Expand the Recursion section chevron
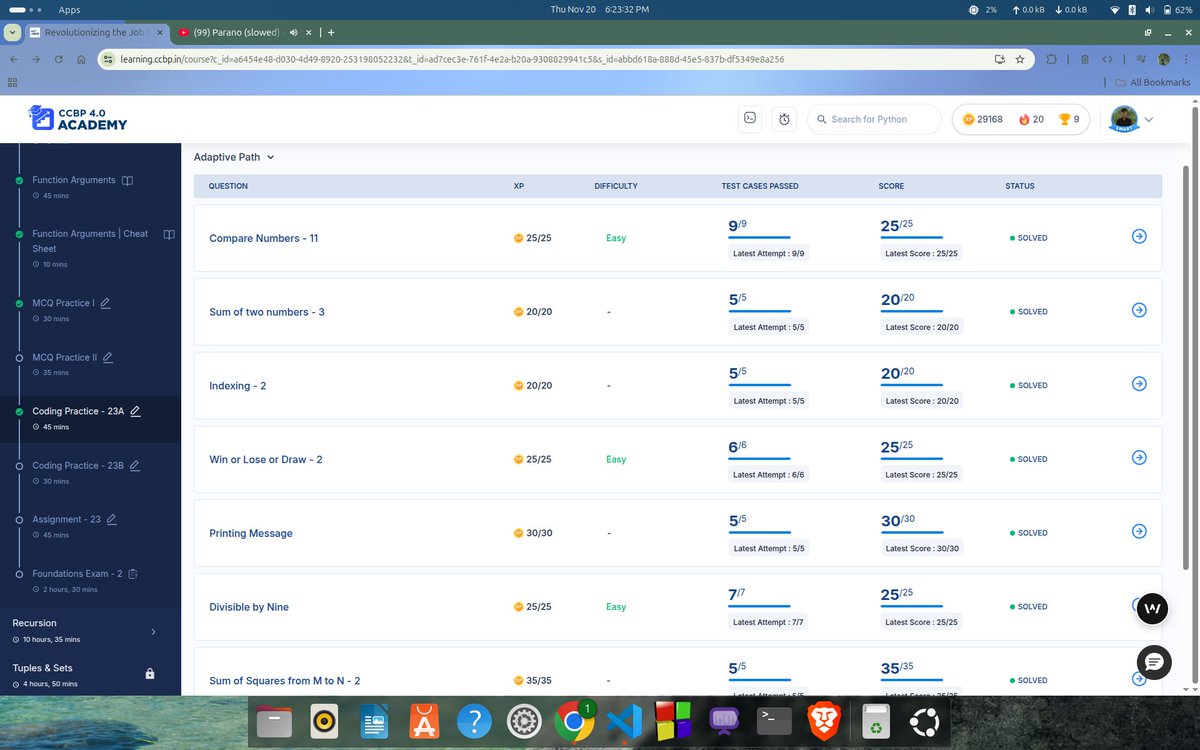Viewport: 1200px width, 750px height. pos(153,632)
